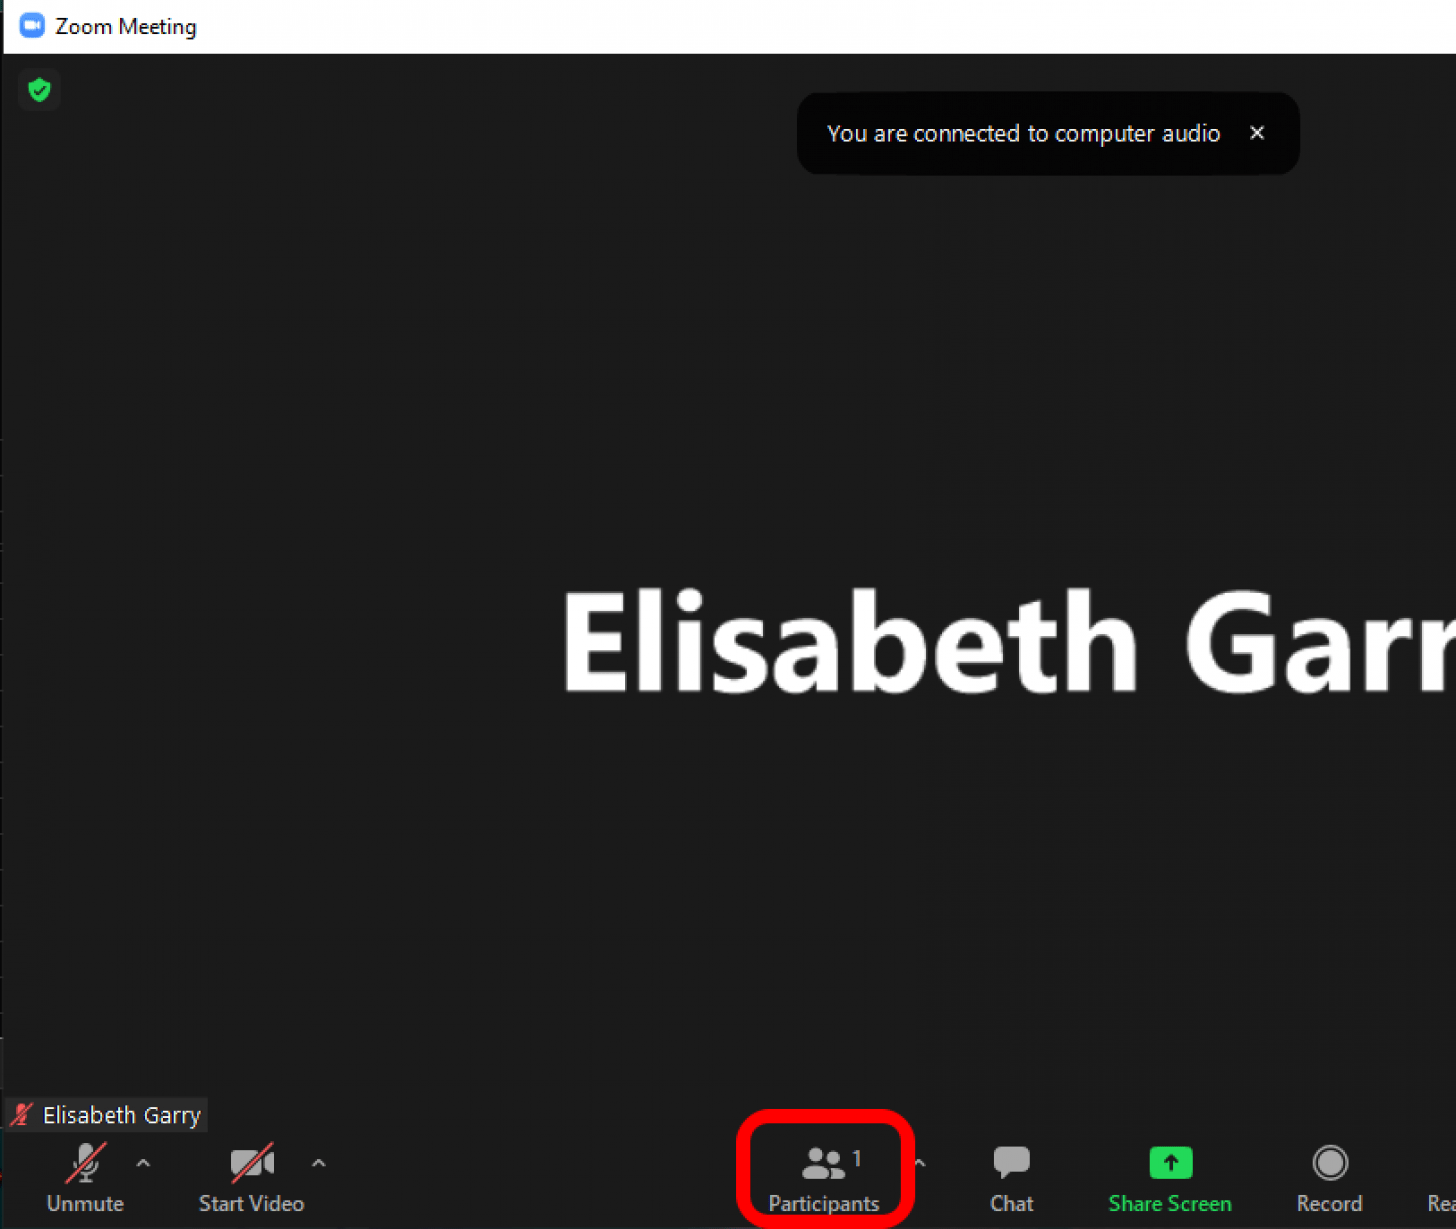The image size is (1456, 1229).
Task: Click the Elisabeth Garry name label
Action: tap(107, 1115)
